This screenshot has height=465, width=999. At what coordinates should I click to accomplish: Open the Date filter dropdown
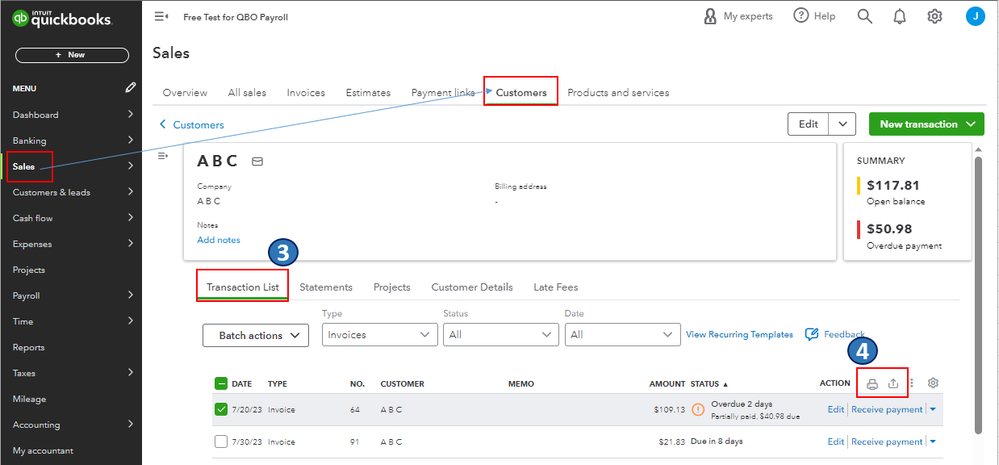[x=621, y=335]
